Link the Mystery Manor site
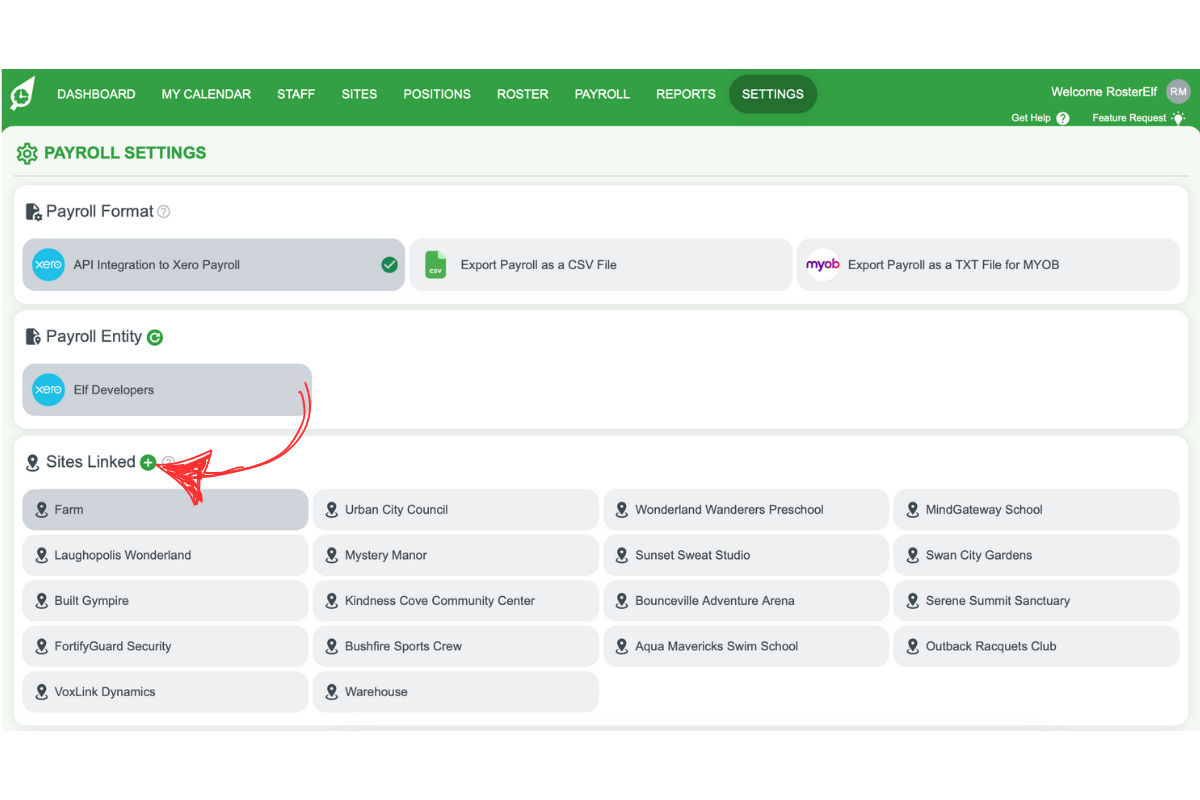The width and height of the screenshot is (1200, 800). point(456,555)
